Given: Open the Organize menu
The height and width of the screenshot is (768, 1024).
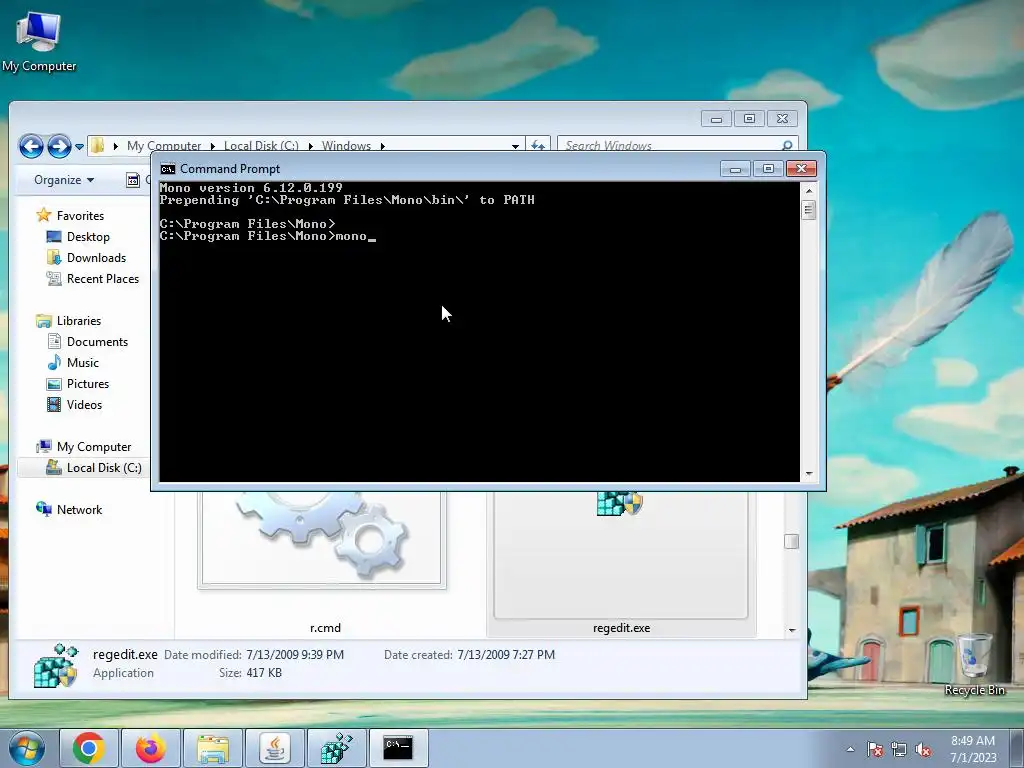Looking at the screenshot, I should coord(64,180).
